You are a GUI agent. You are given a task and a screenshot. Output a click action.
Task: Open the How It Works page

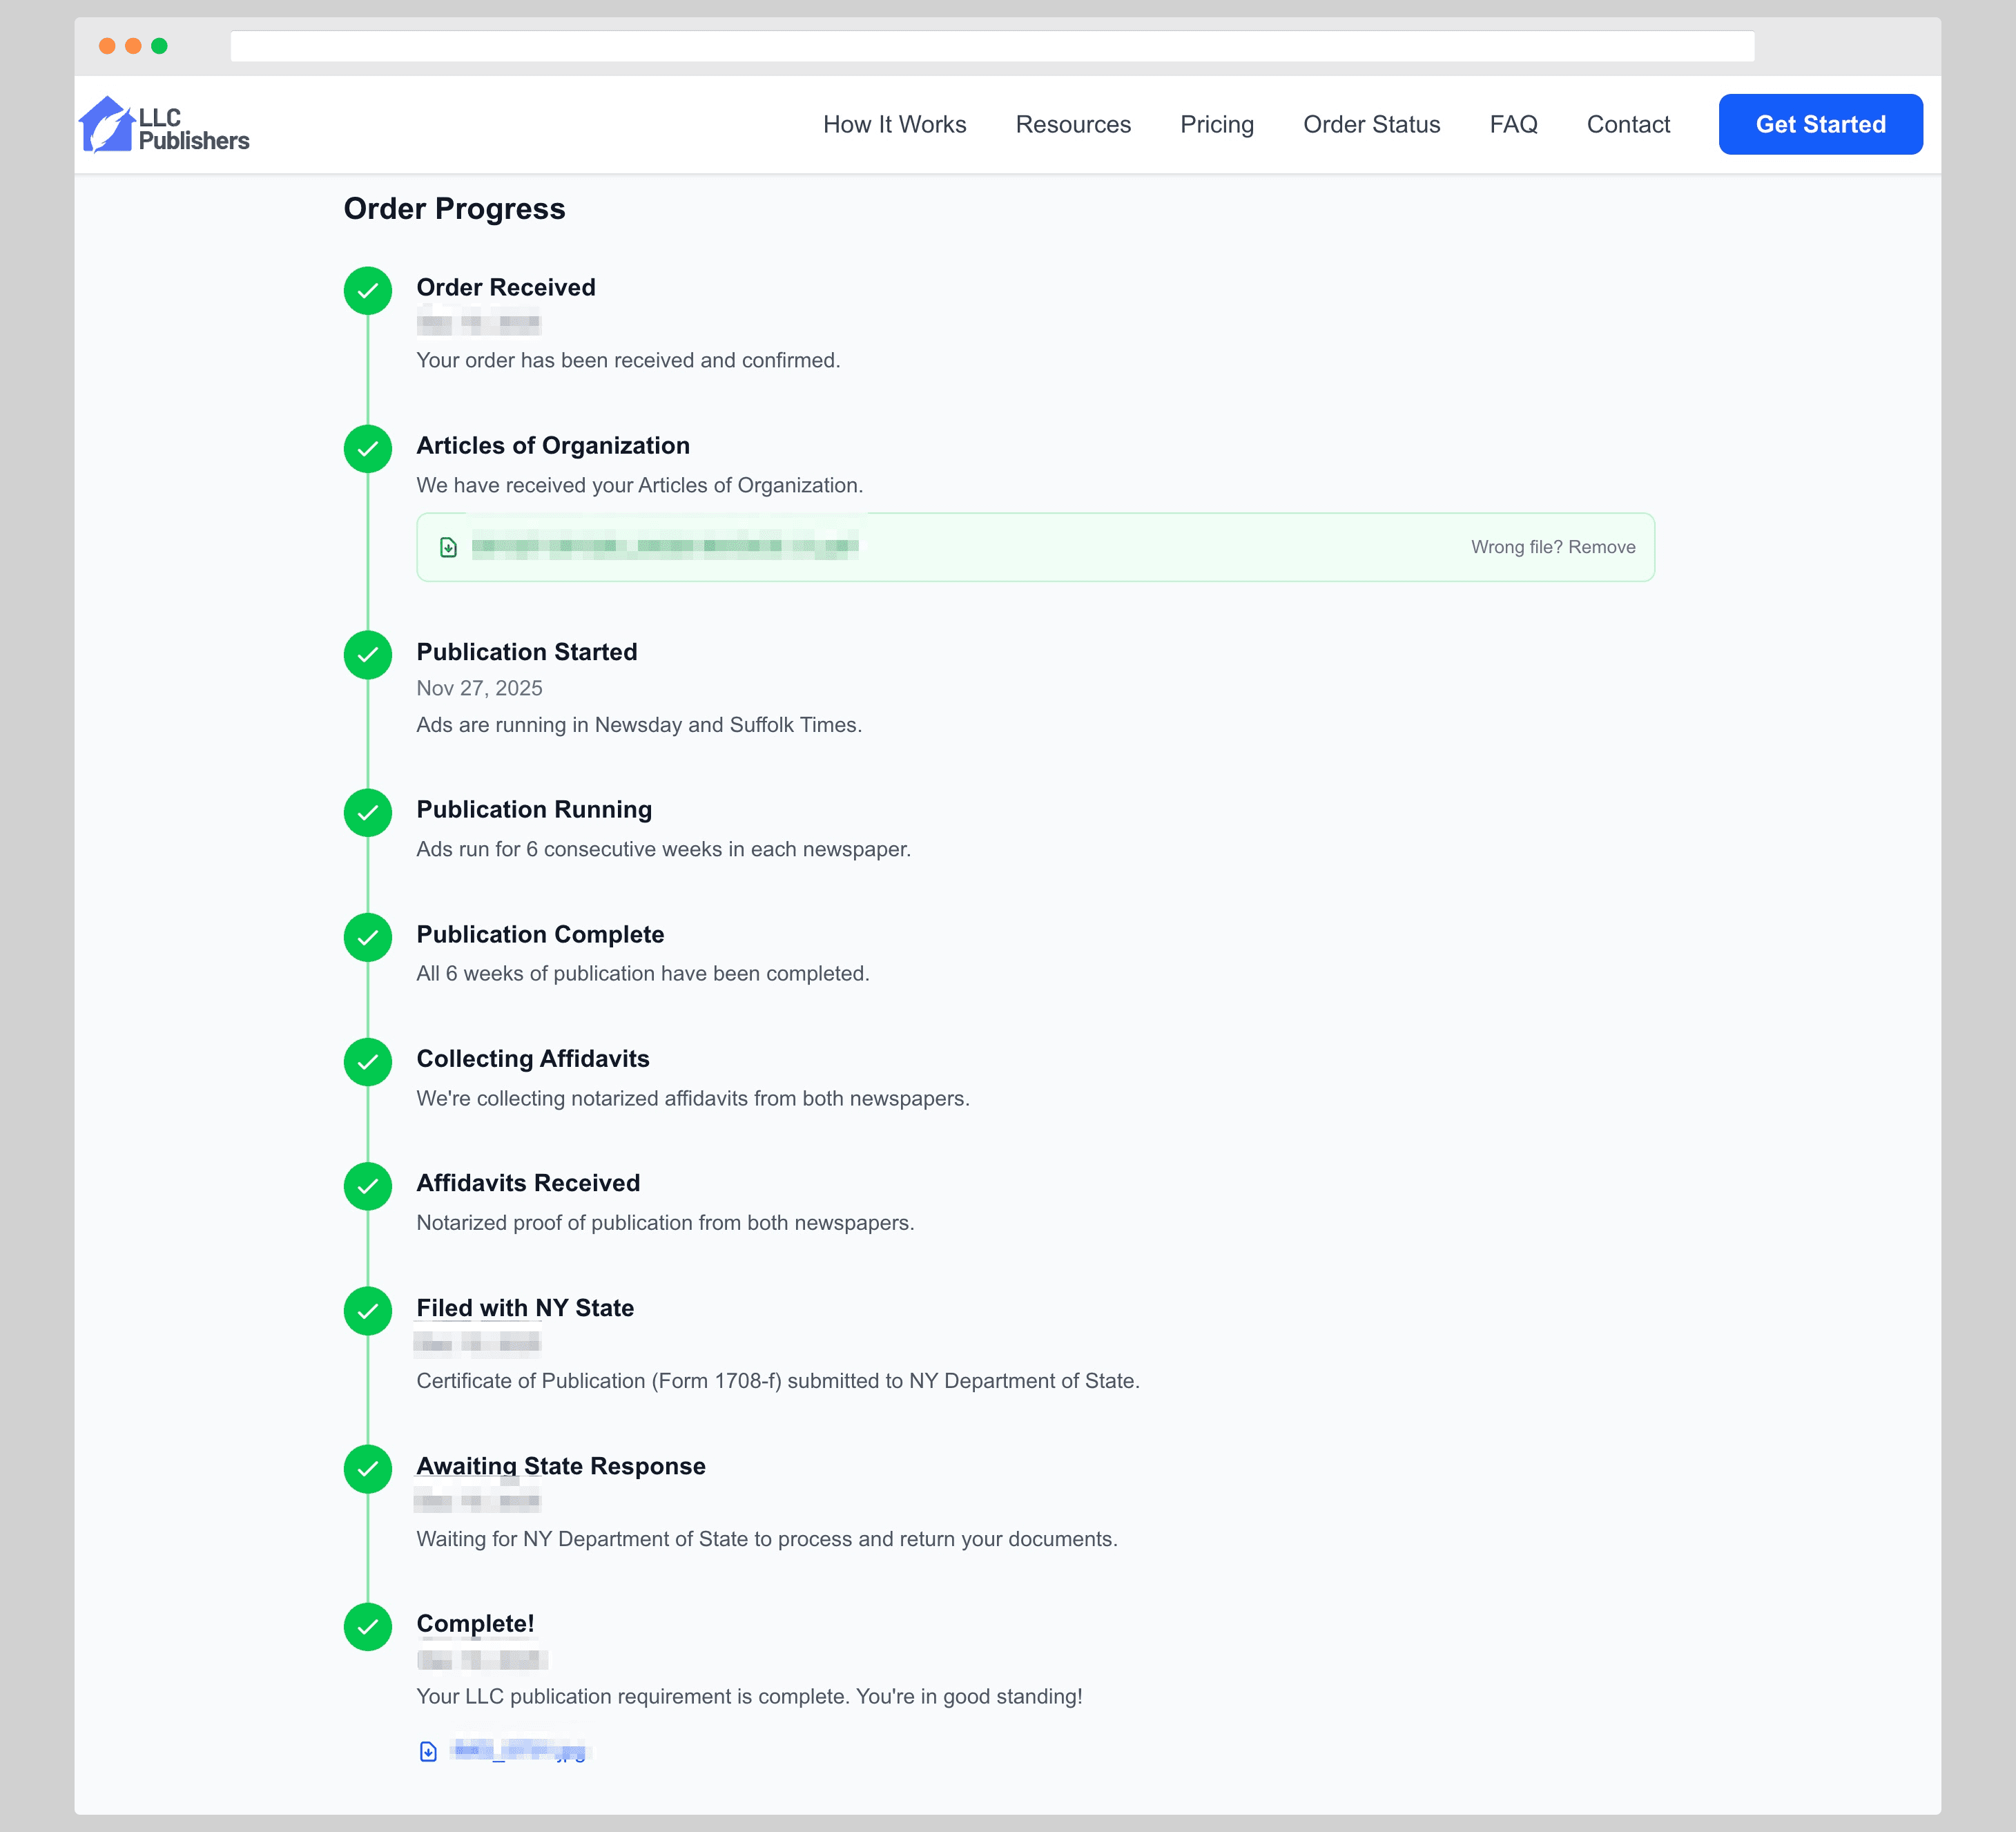[894, 124]
